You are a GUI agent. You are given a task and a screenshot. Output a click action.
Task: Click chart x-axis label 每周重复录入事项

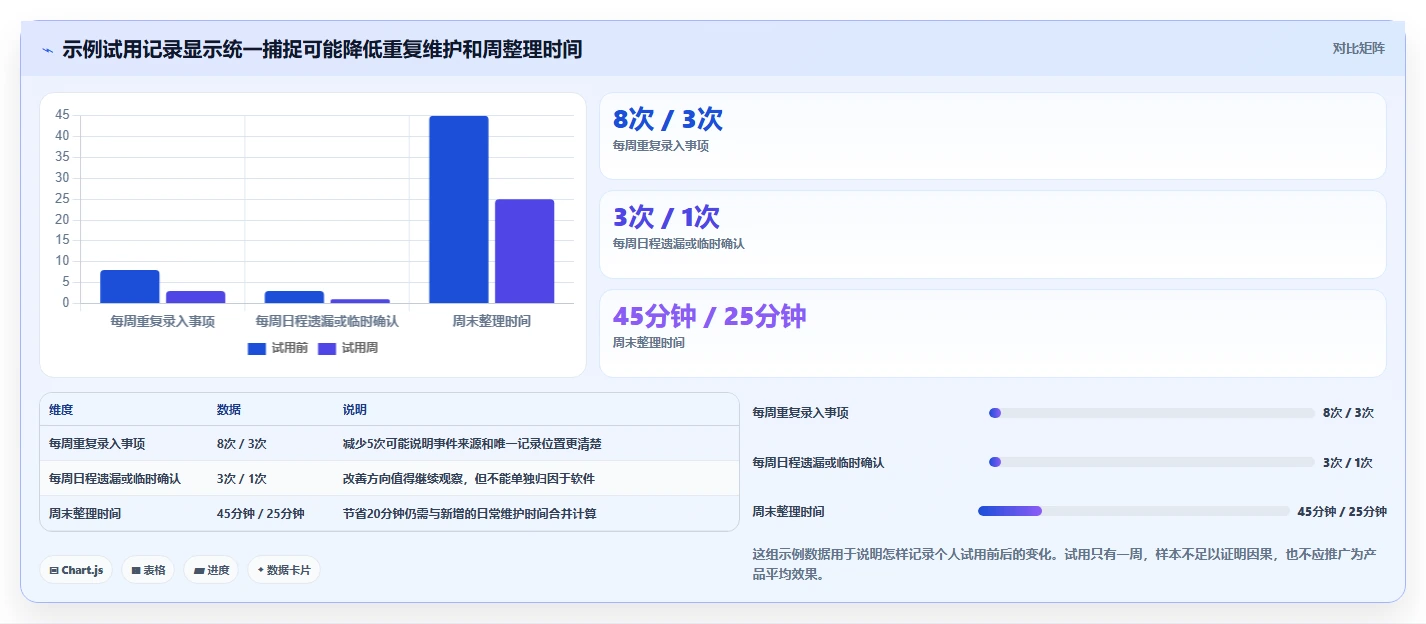[162, 321]
